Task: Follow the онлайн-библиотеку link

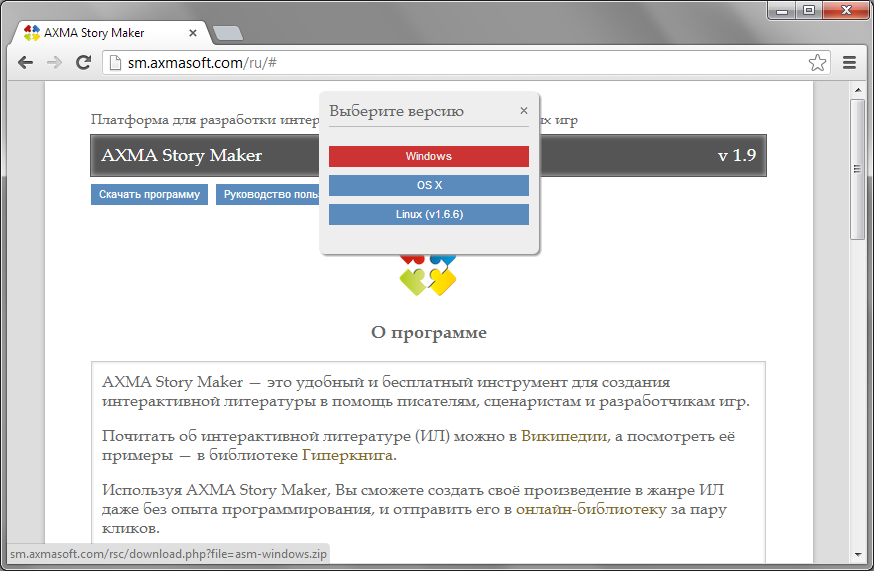Action: pyautogui.click(x=591, y=509)
